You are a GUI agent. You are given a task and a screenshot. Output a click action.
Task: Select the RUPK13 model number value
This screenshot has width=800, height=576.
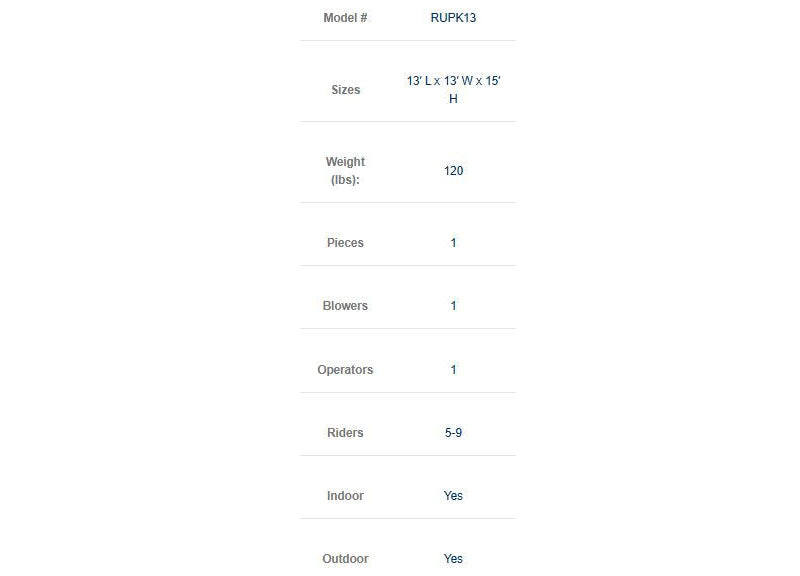pyautogui.click(x=453, y=18)
